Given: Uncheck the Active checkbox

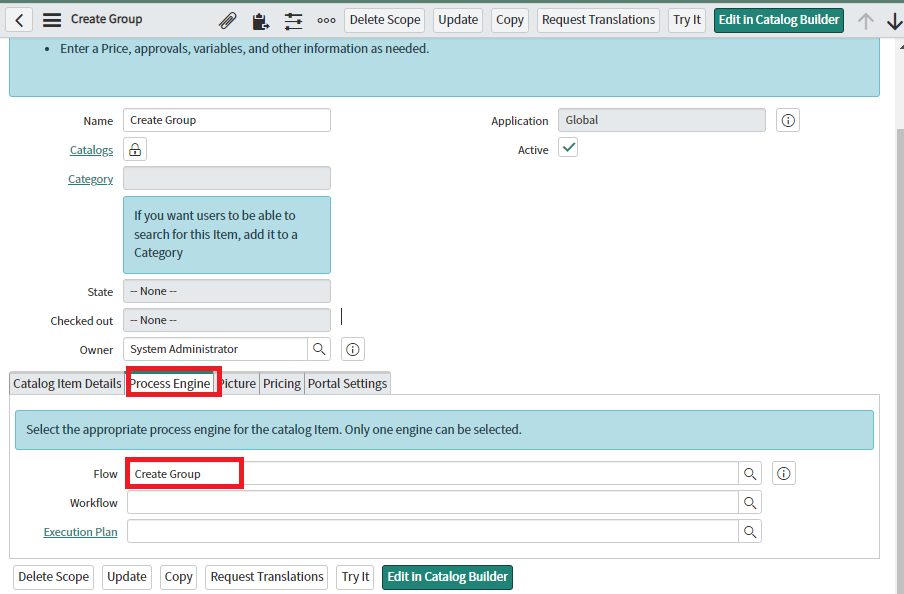Looking at the screenshot, I should click(x=568, y=148).
